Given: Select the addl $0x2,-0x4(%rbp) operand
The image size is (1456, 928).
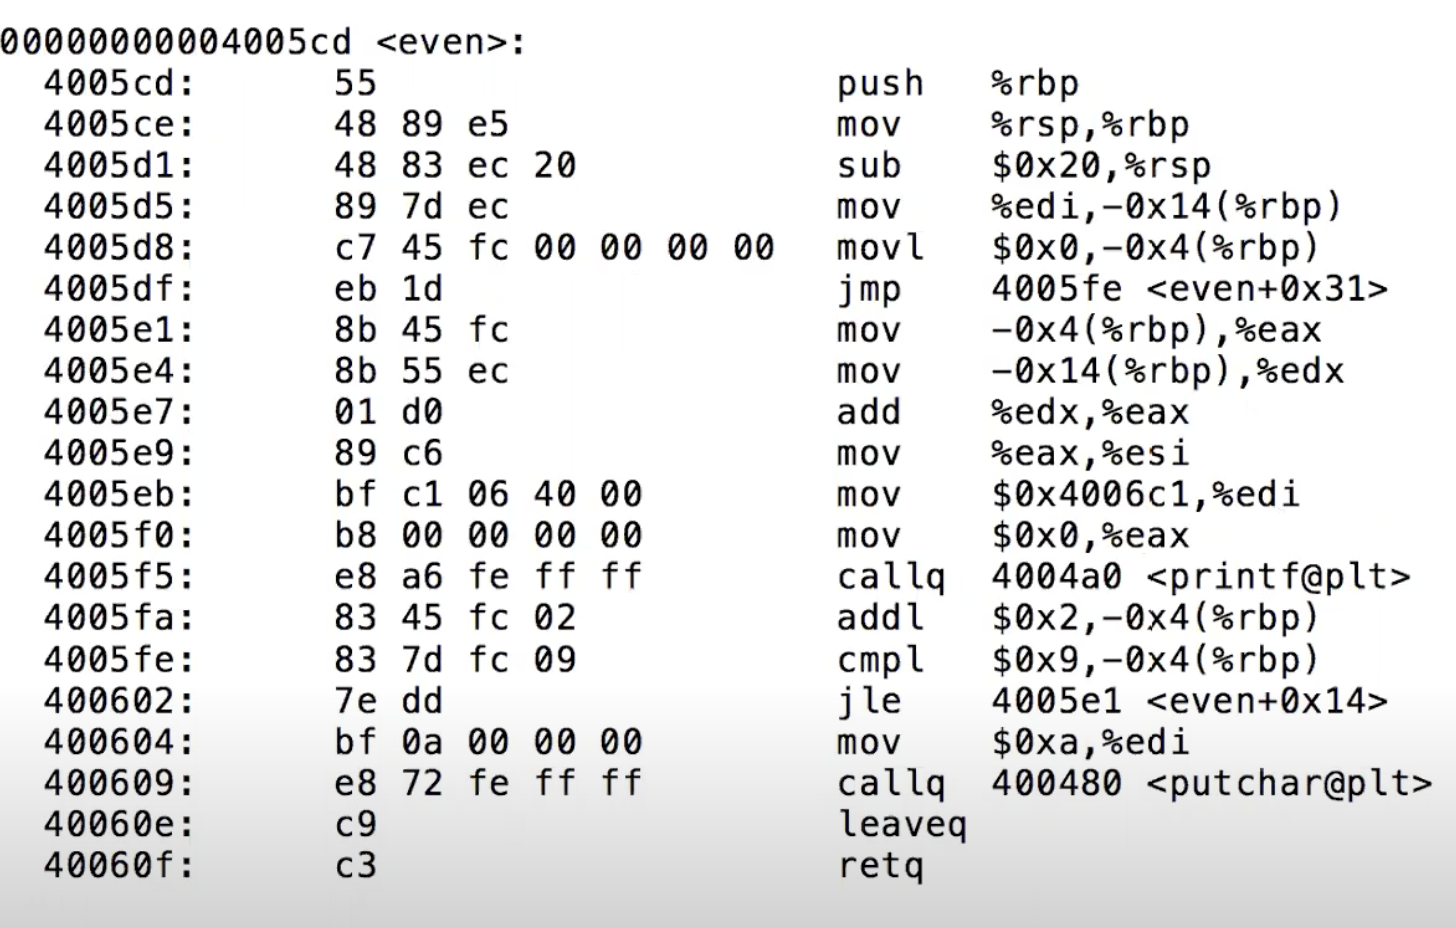Looking at the screenshot, I should point(1155,618).
